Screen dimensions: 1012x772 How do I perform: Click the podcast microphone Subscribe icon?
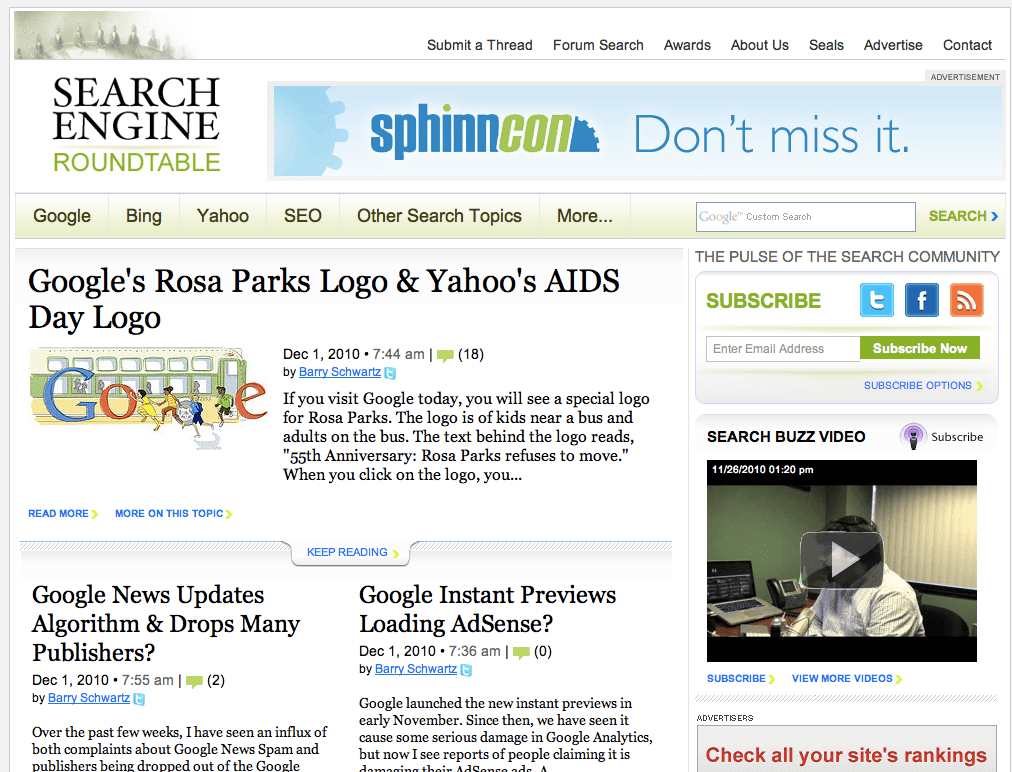(x=913, y=437)
